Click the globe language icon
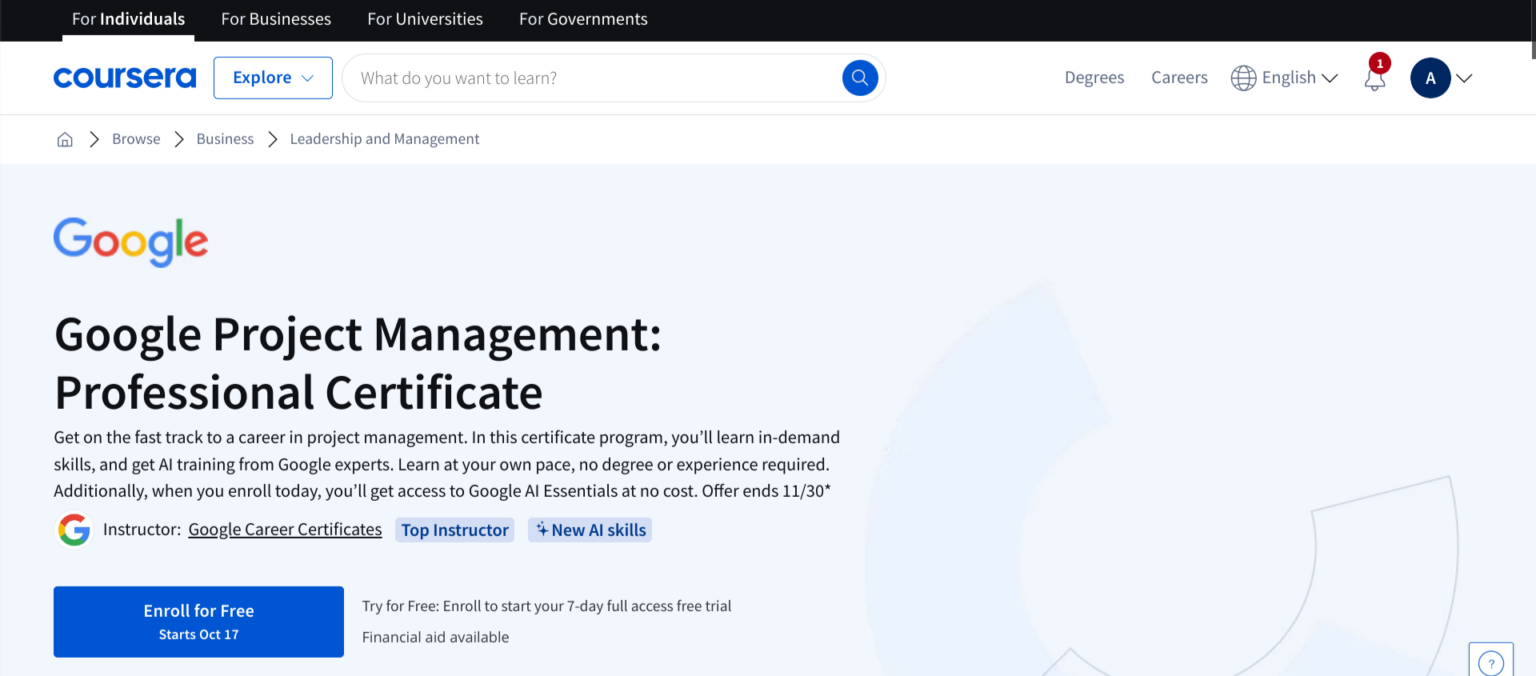The width and height of the screenshot is (1536, 676). coord(1243,77)
